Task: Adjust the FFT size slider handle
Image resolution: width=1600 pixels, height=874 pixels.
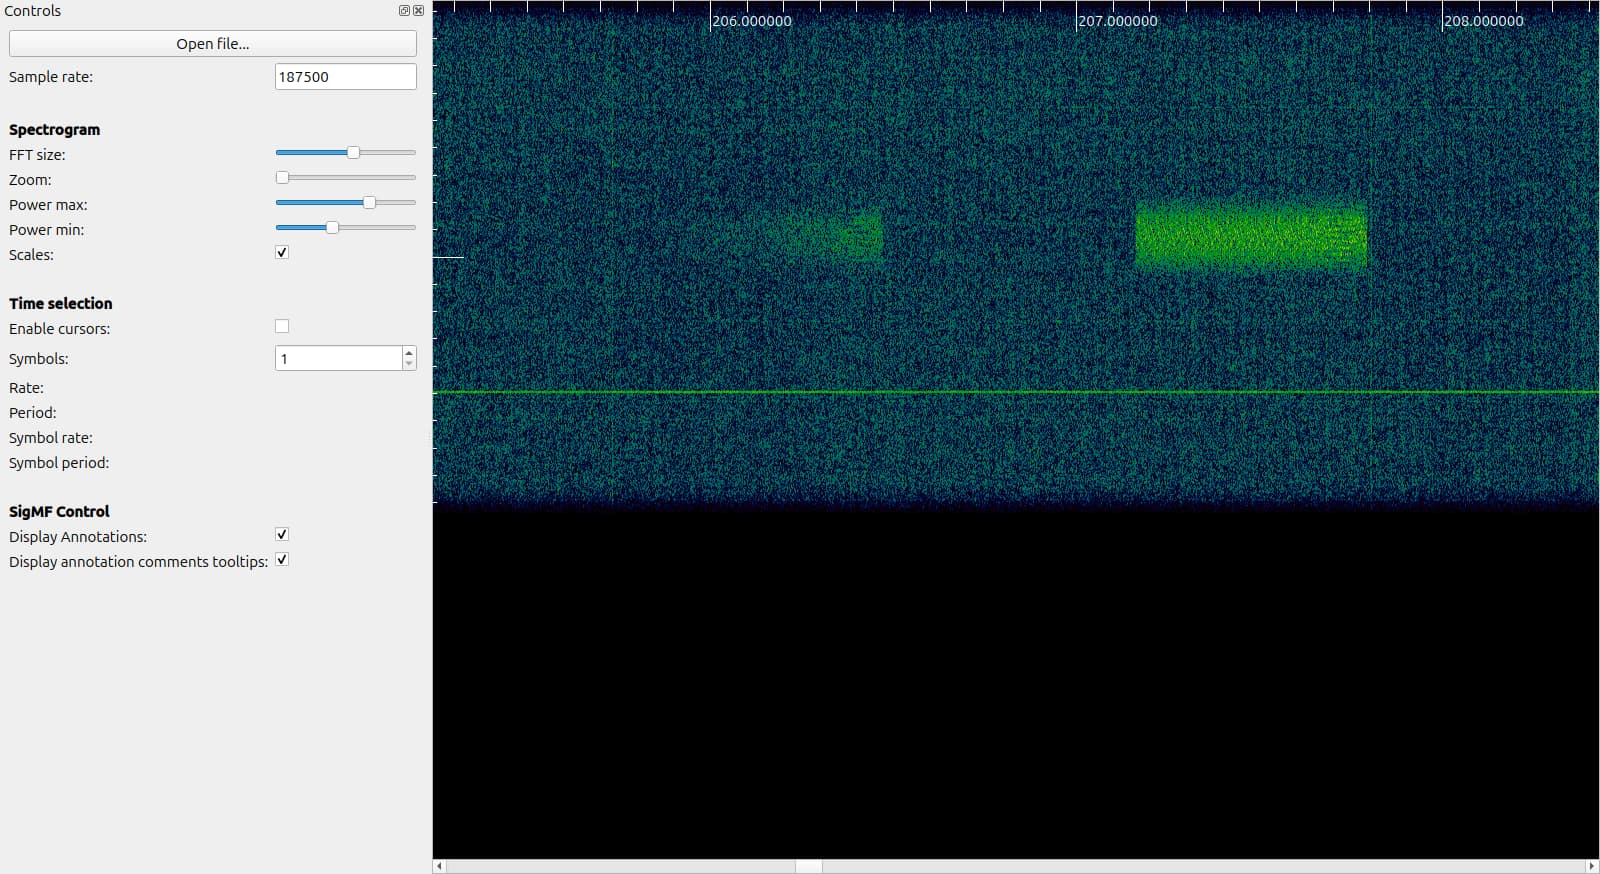Action: click(x=353, y=153)
